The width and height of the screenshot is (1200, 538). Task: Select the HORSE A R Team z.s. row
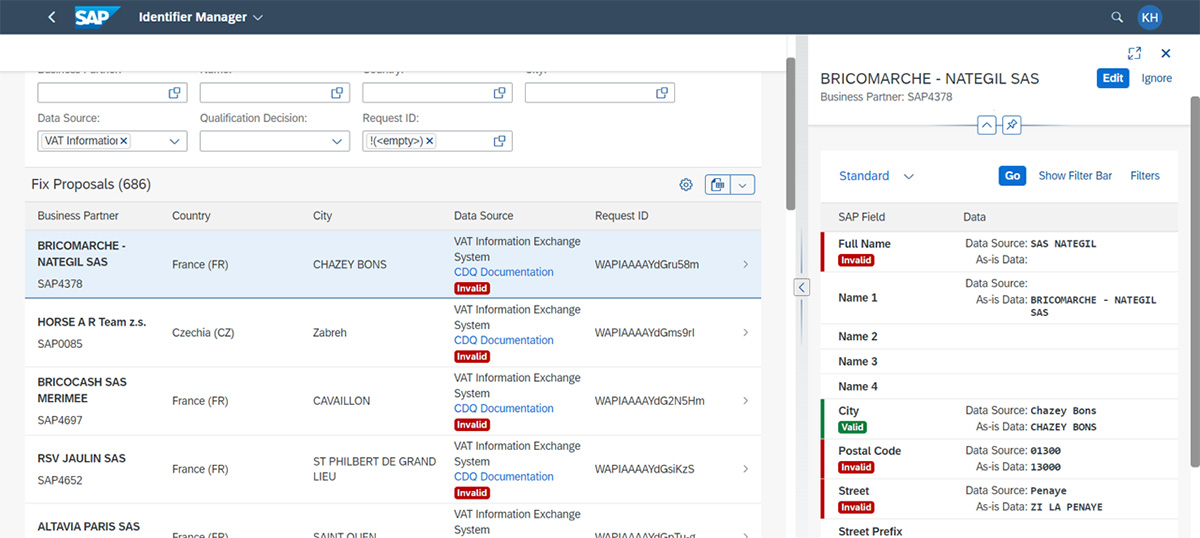tap(393, 332)
